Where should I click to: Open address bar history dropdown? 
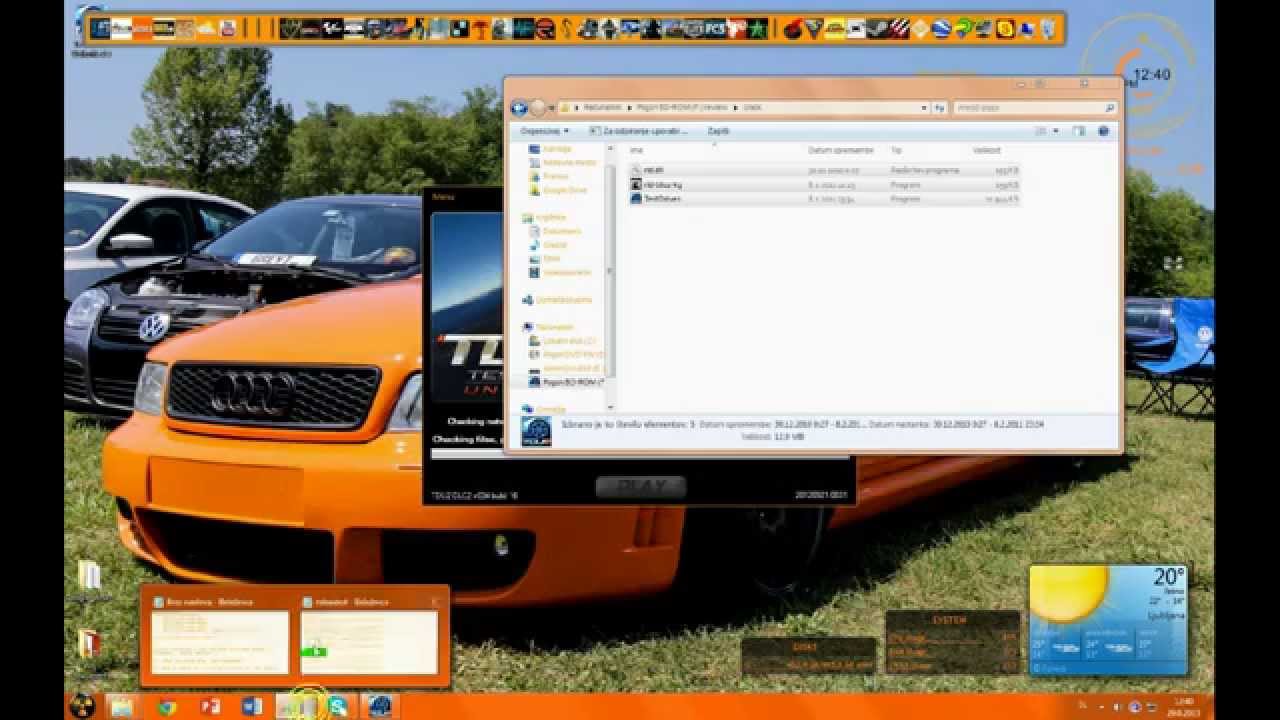[x=925, y=108]
